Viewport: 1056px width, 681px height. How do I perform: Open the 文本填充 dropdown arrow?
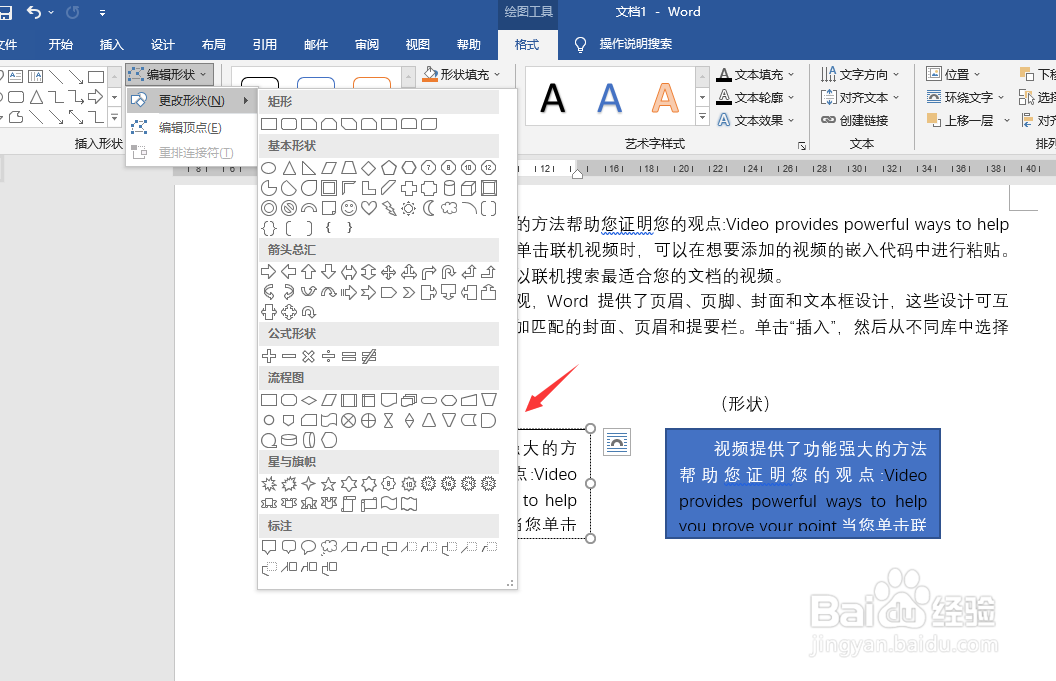click(791, 75)
